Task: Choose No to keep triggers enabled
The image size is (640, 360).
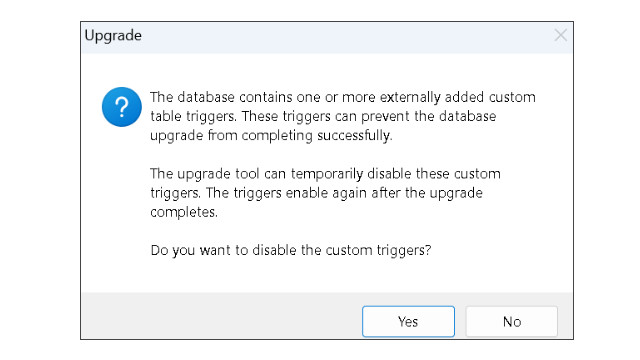Action: click(x=511, y=322)
